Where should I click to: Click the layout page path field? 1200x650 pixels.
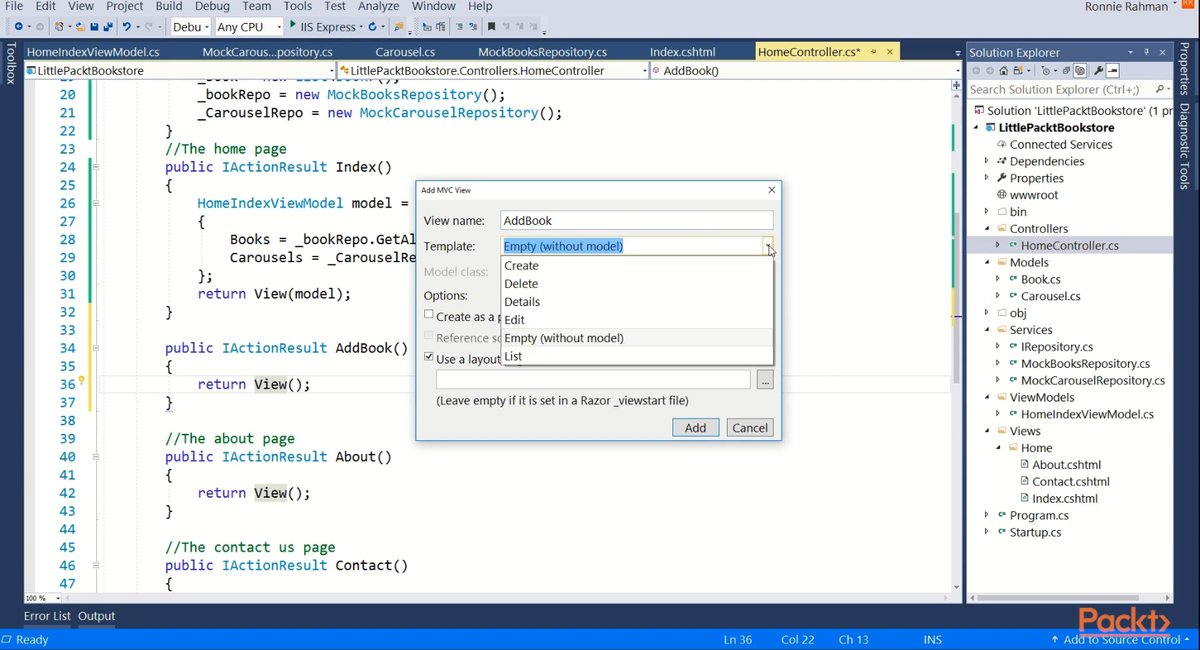593,380
